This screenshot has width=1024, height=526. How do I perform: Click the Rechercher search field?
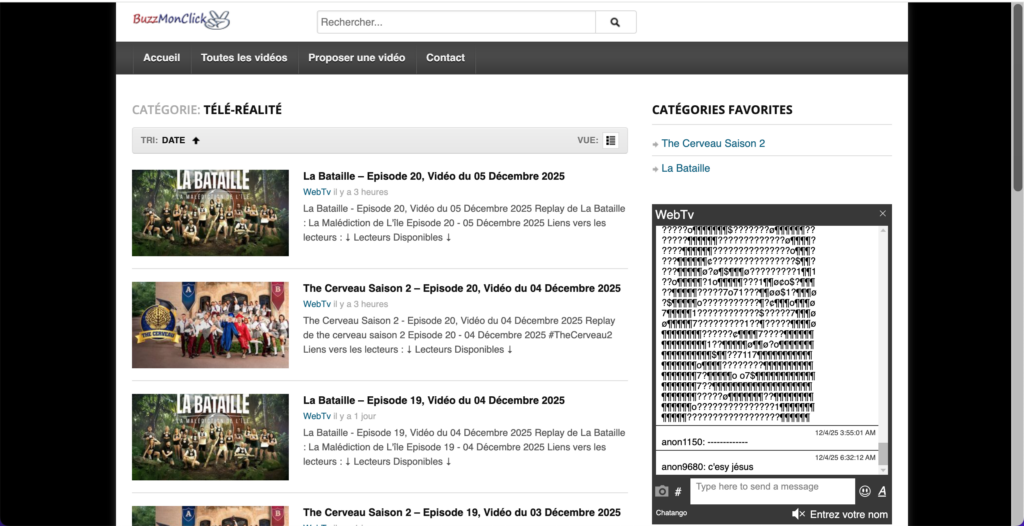click(456, 22)
